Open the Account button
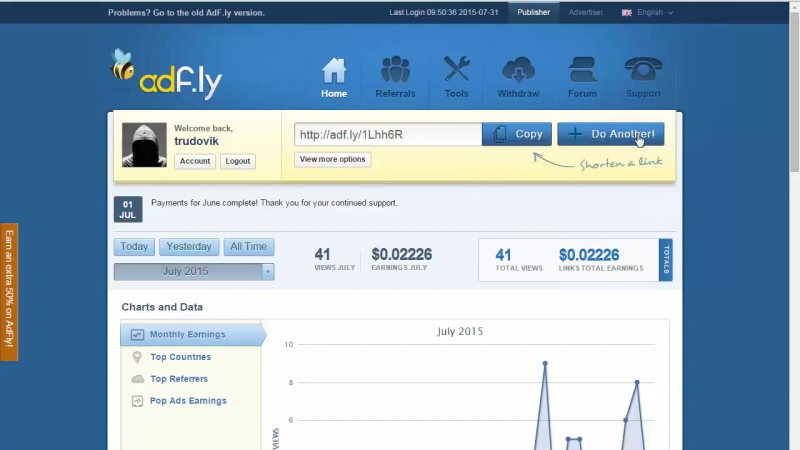The image size is (800, 450). 194,161
